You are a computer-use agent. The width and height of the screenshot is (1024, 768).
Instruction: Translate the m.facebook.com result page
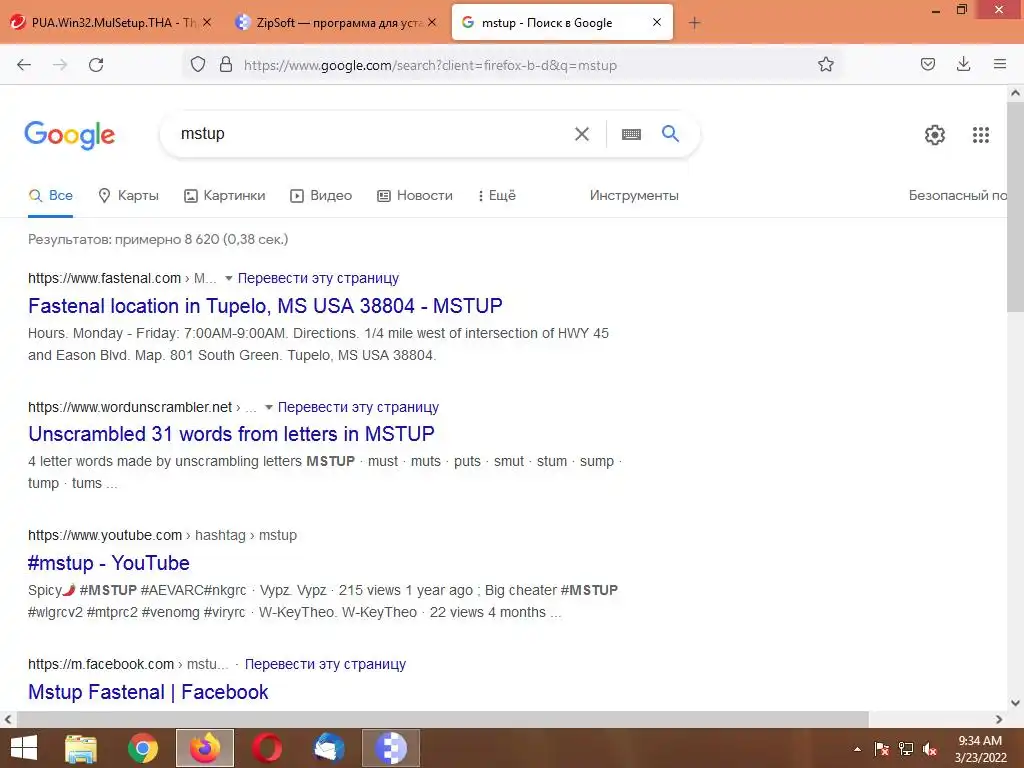click(x=325, y=664)
